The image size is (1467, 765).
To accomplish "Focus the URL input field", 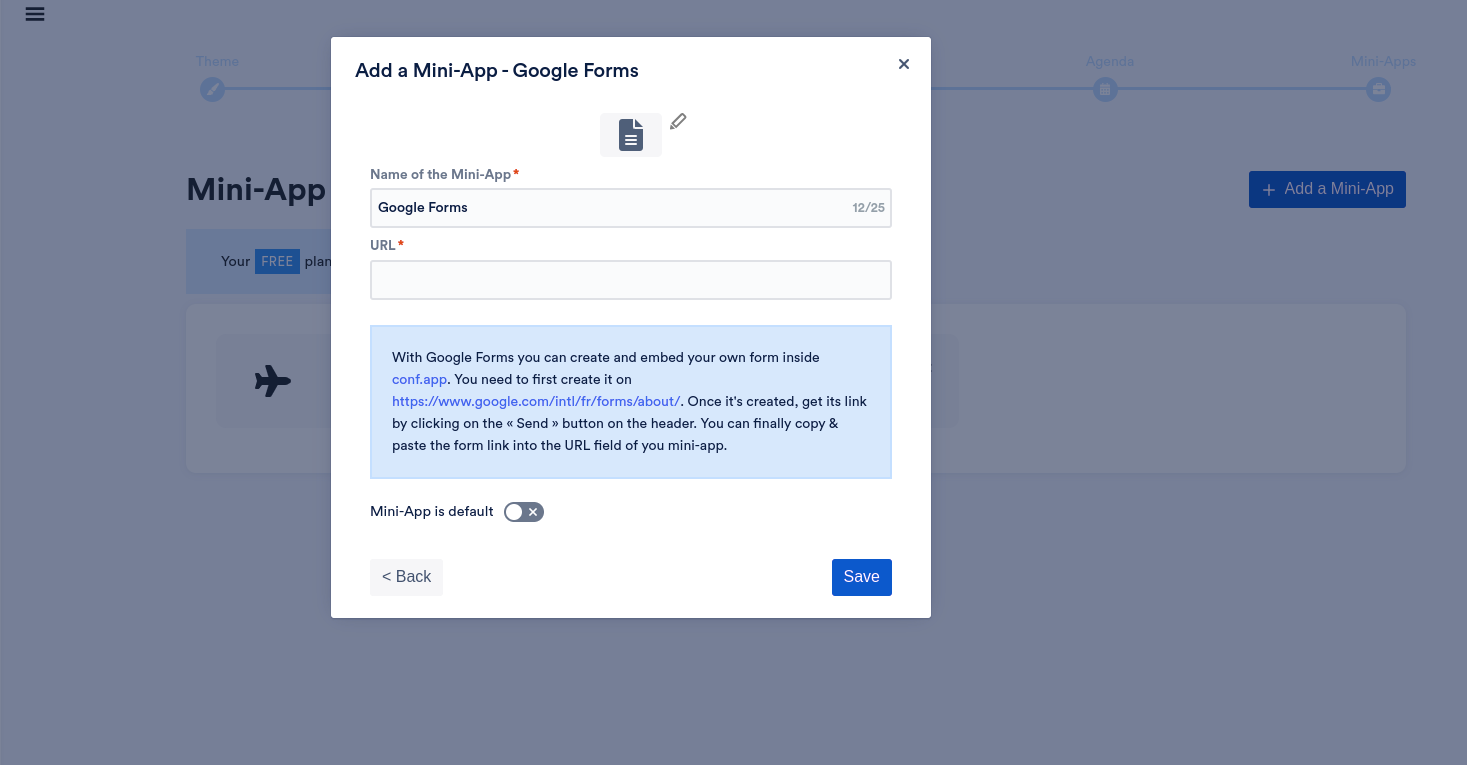I will pyautogui.click(x=630, y=280).
